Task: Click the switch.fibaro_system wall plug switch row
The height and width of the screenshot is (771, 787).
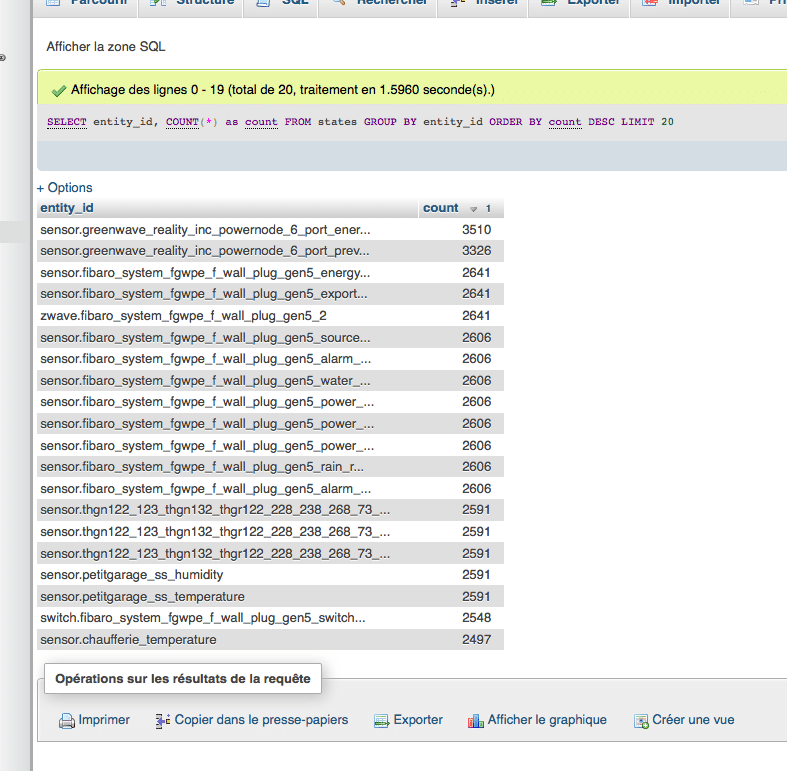Action: click(270, 618)
